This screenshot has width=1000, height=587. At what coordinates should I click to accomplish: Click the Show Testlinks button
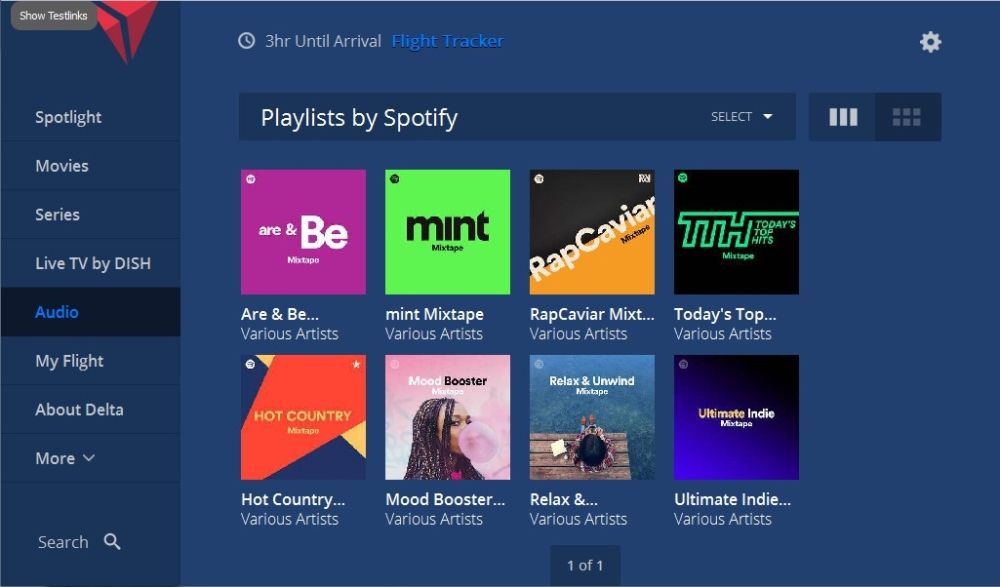(x=53, y=15)
